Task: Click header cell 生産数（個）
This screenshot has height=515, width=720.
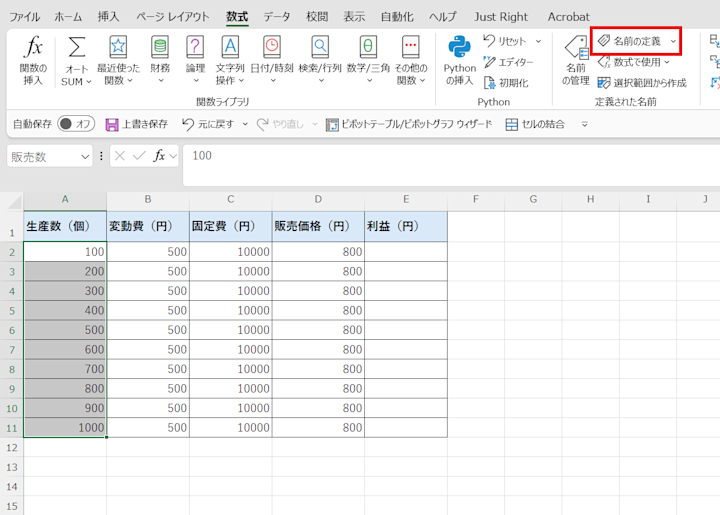Action: tap(65, 226)
